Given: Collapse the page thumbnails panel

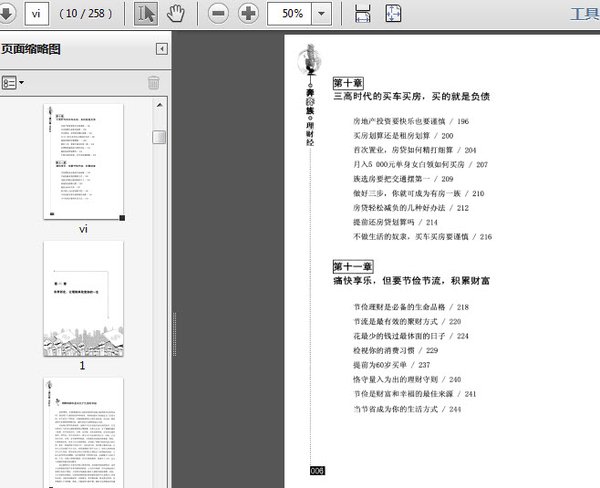Looking at the screenshot, I should (x=161, y=49).
